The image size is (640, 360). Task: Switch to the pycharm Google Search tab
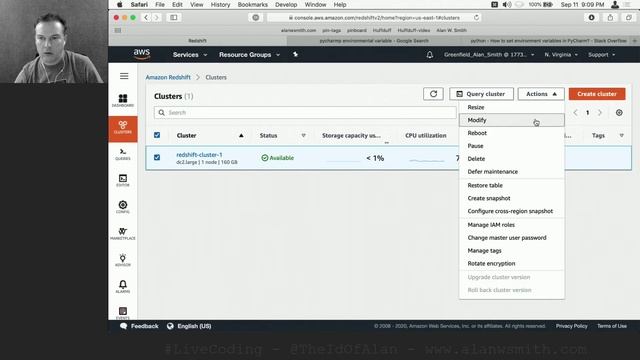point(374,41)
